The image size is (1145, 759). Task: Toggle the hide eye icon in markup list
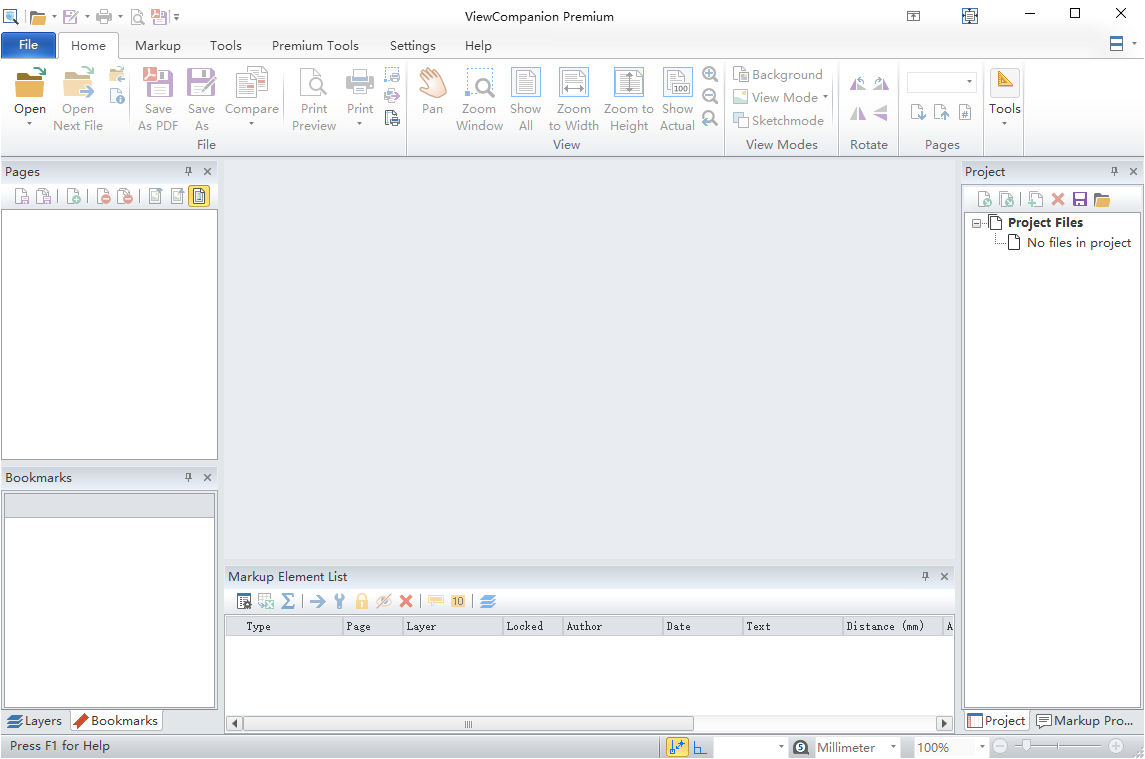pos(384,601)
